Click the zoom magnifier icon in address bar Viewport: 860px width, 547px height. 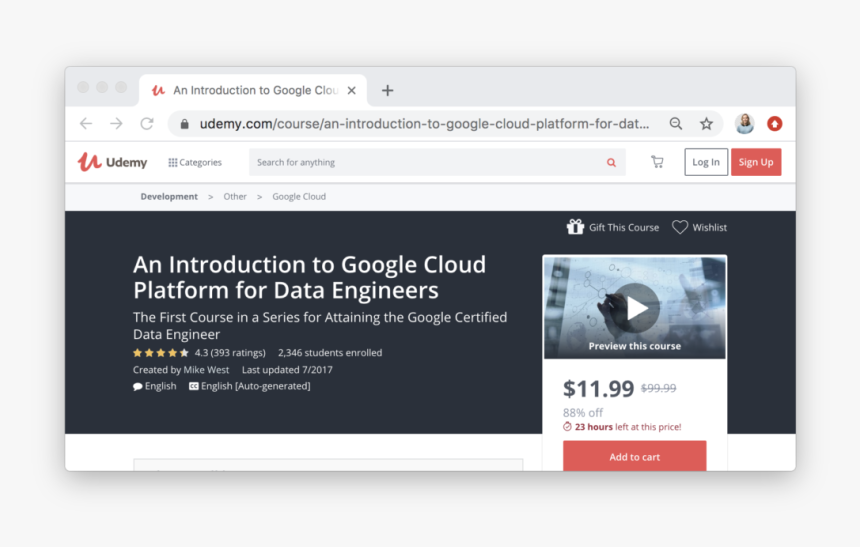676,123
